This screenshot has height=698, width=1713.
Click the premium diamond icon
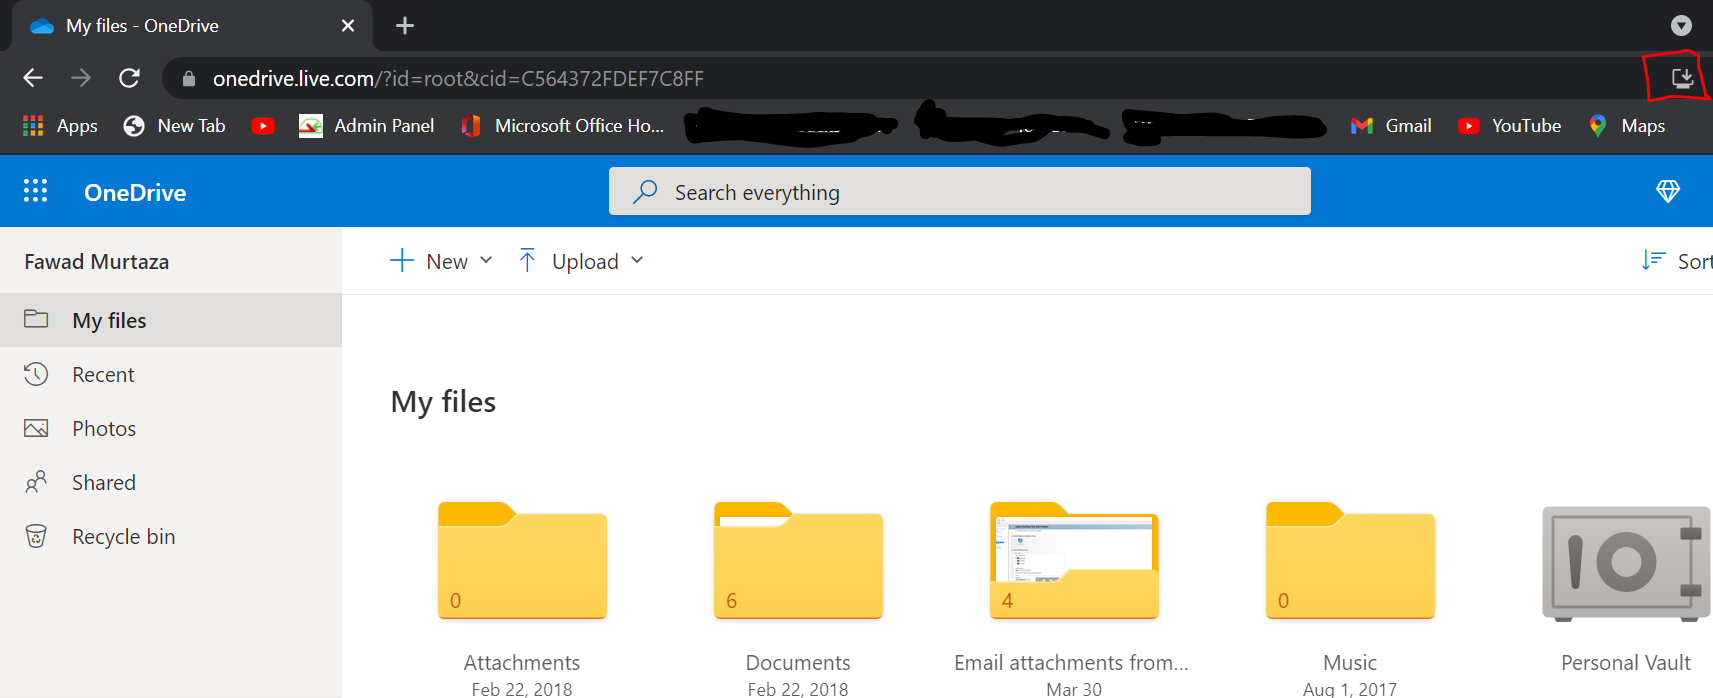pyautogui.click(x=1668, y=191)
